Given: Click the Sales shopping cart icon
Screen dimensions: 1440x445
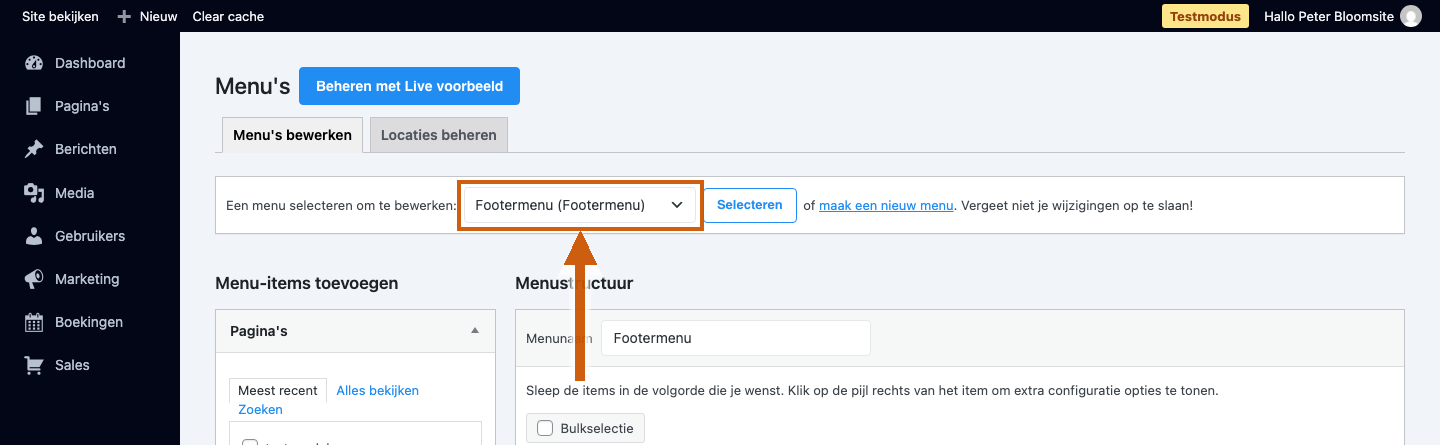Looking at the screenshot, I should tap(34, 365).
